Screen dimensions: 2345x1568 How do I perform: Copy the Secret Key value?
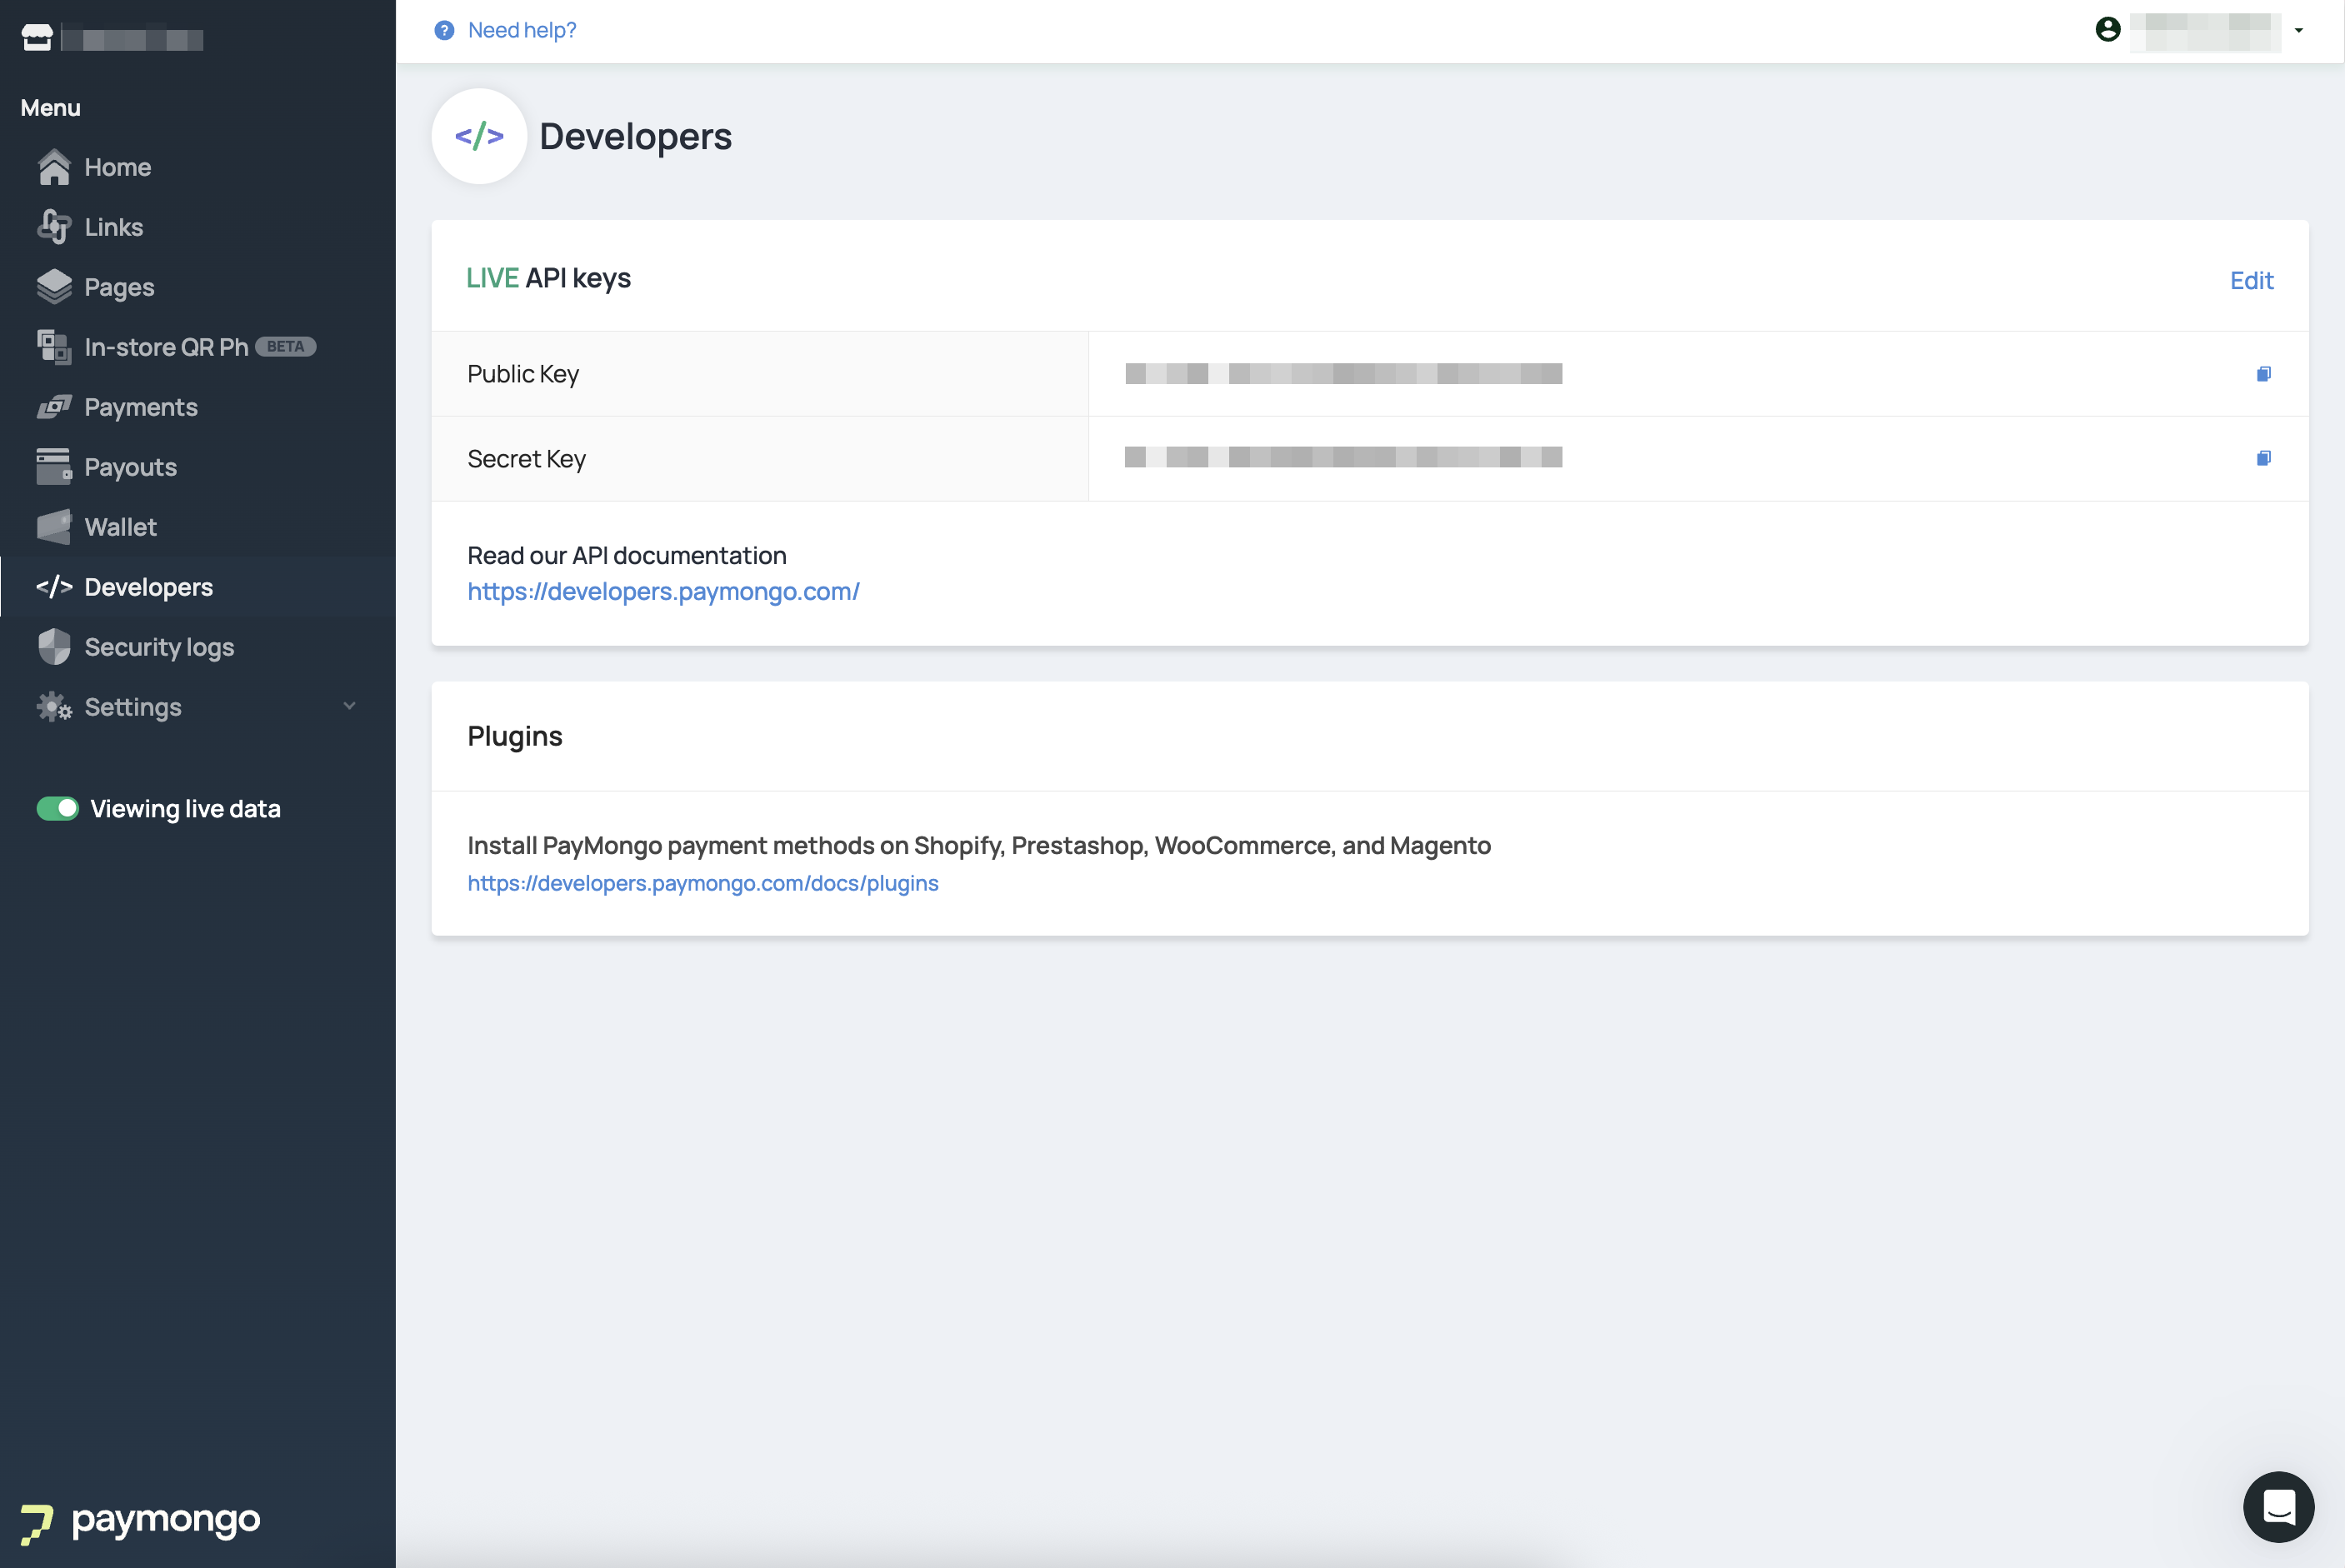(x=2263, y=458)
